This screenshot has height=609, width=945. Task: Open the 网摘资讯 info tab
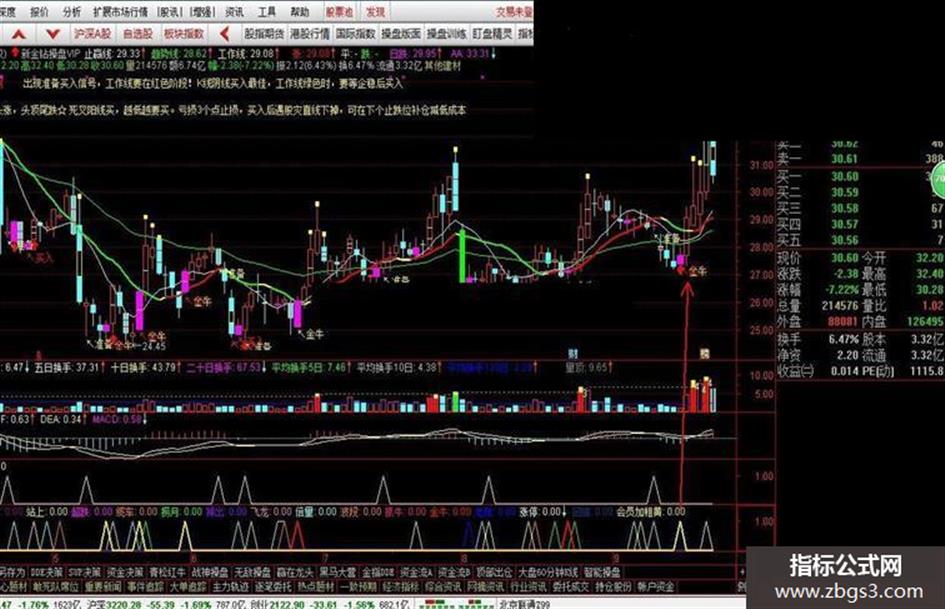coord(486,586)
